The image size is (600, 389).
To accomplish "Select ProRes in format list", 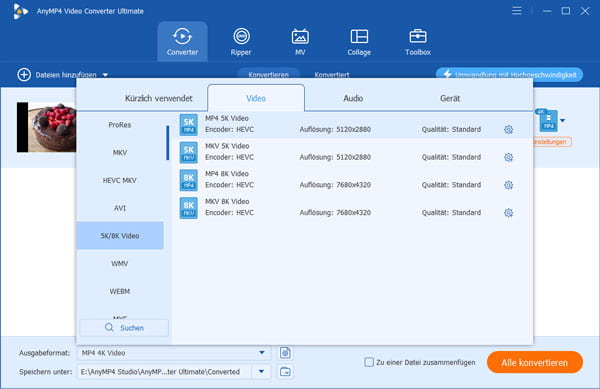I will coord(120,125).
